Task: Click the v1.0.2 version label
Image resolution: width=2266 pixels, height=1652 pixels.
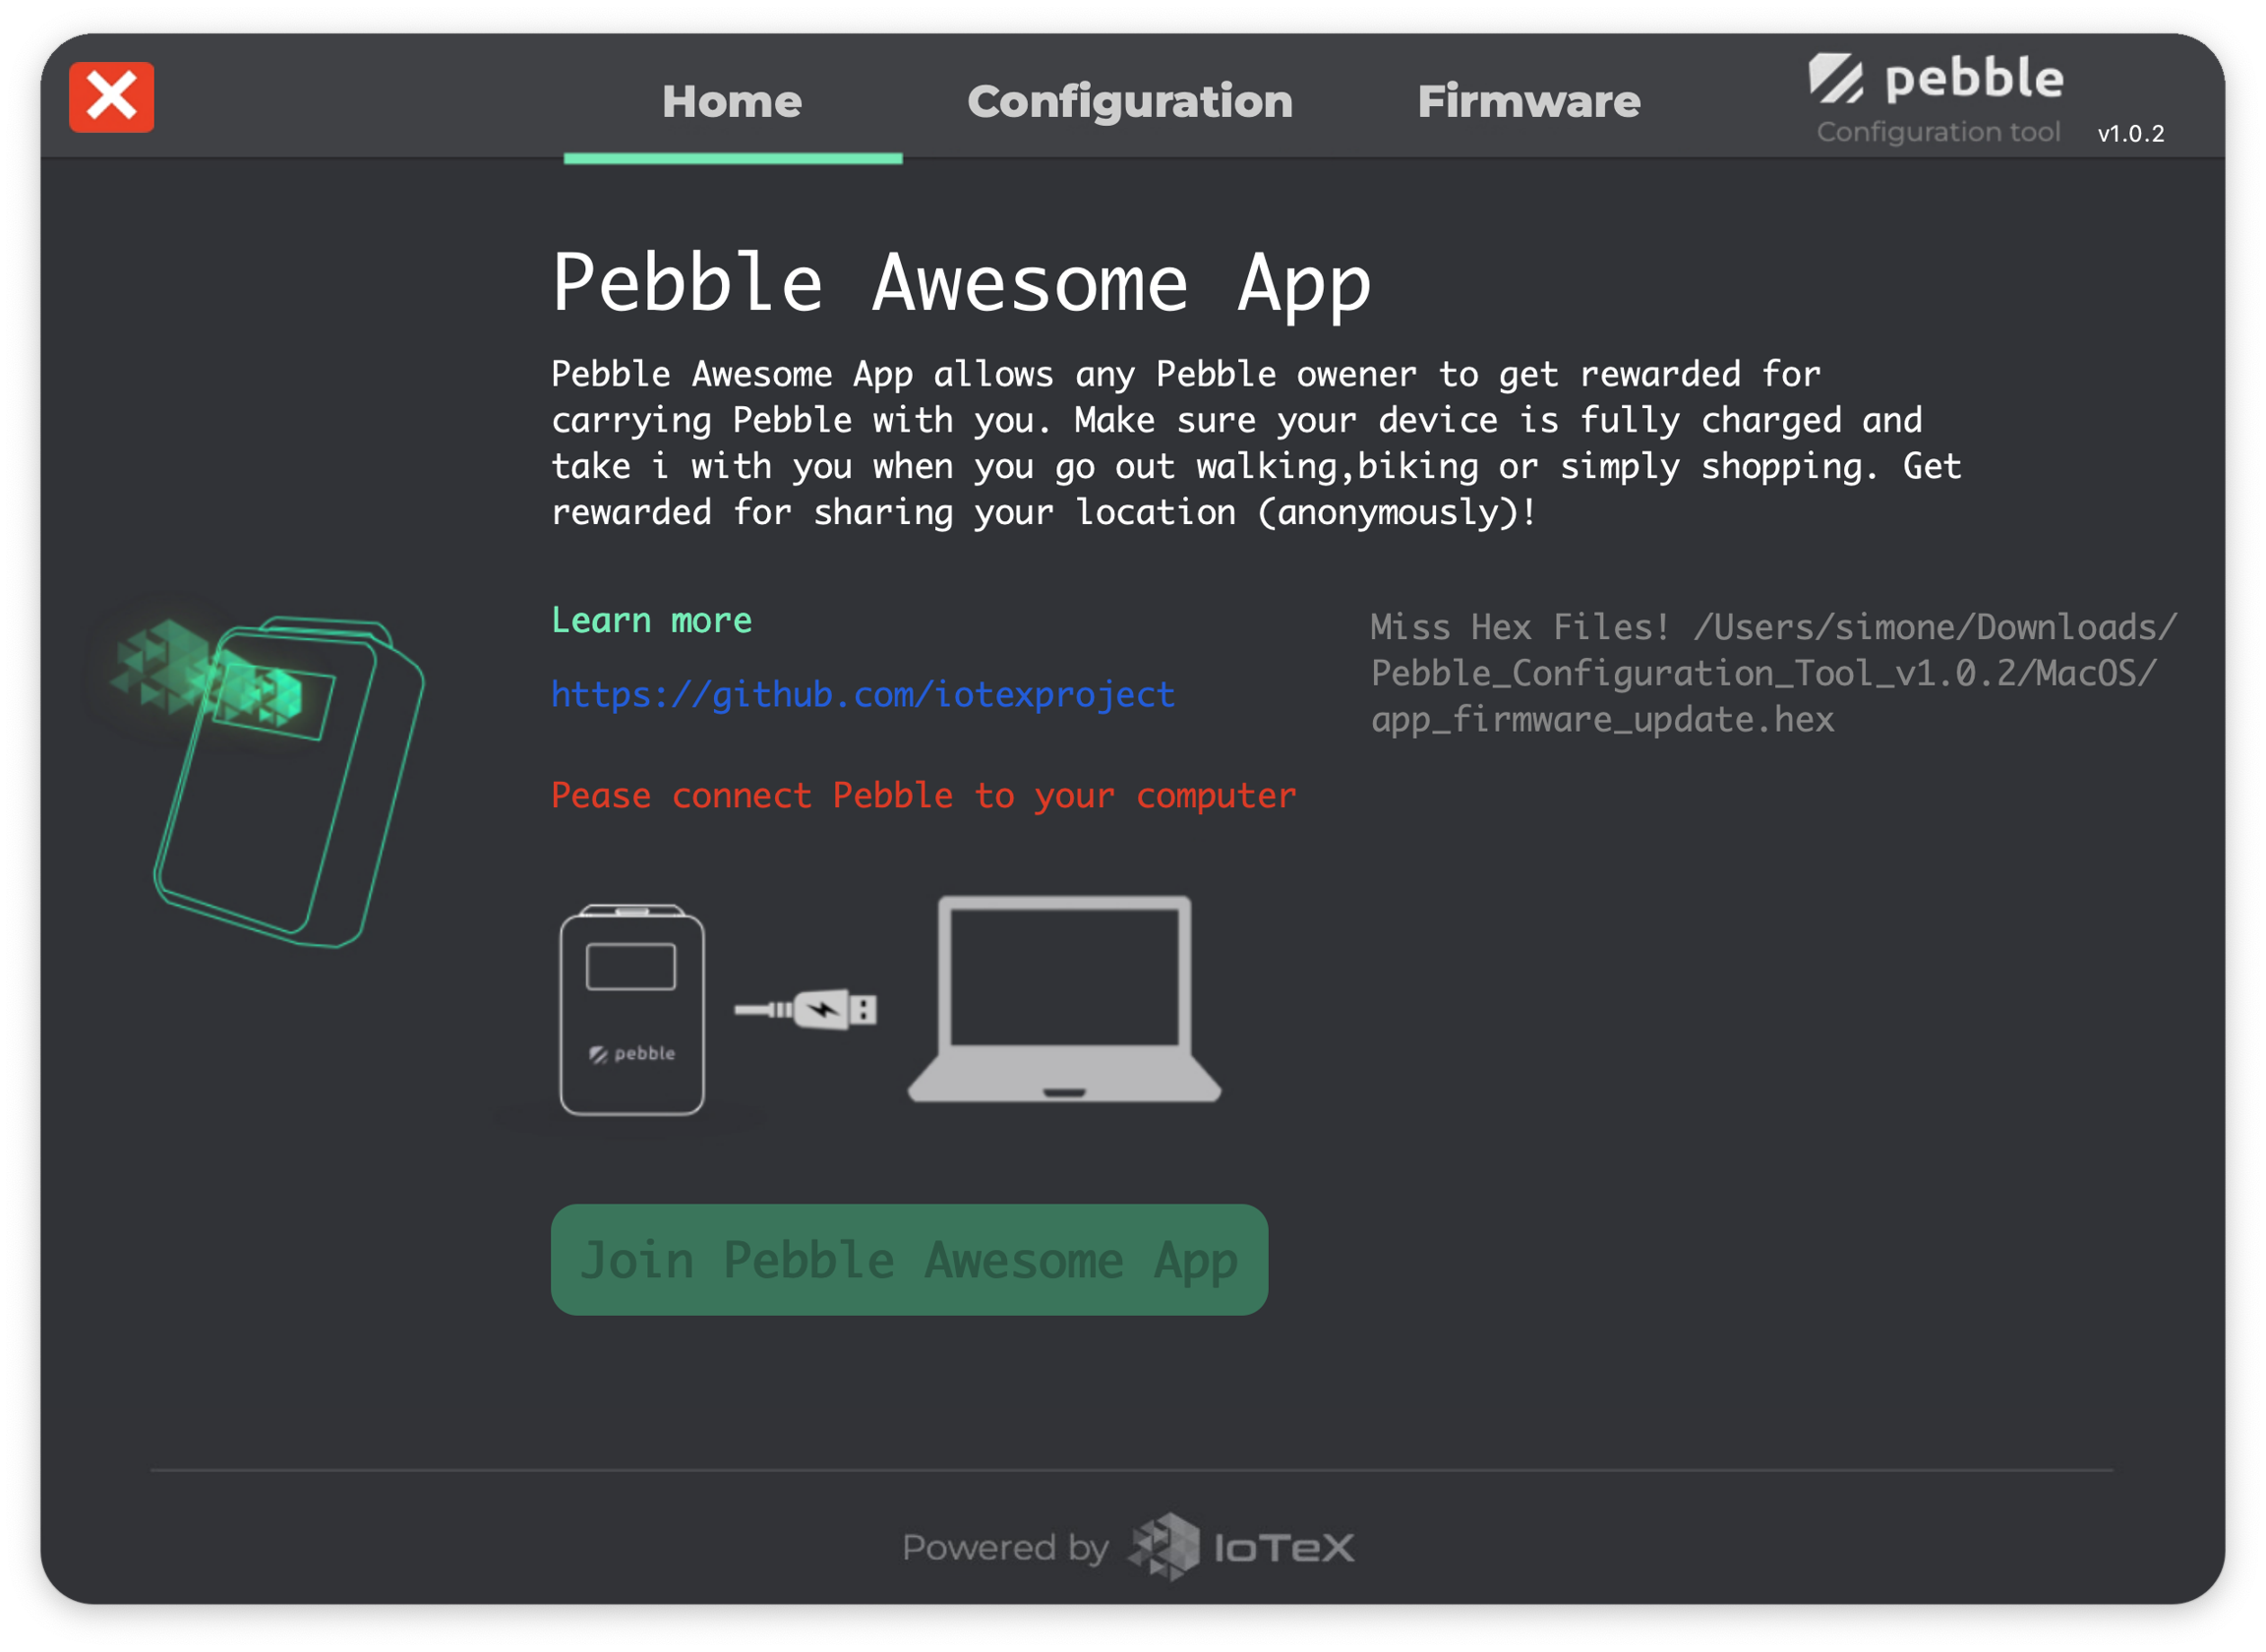Action: click(x=2130, y=134)
